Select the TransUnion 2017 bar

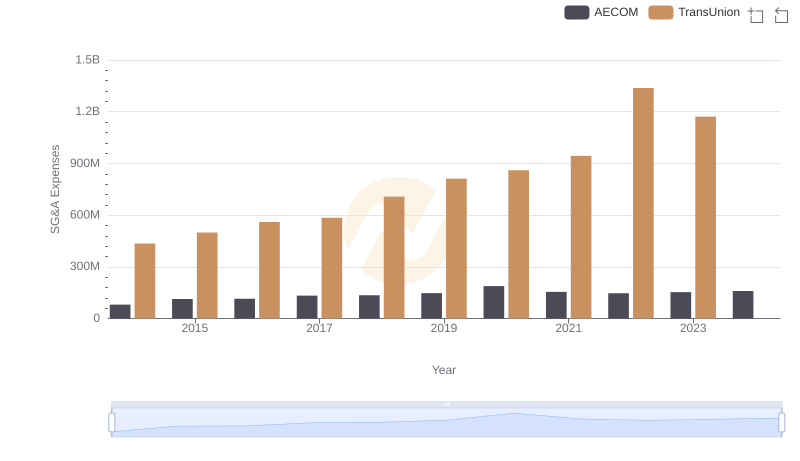coord(332,268)
